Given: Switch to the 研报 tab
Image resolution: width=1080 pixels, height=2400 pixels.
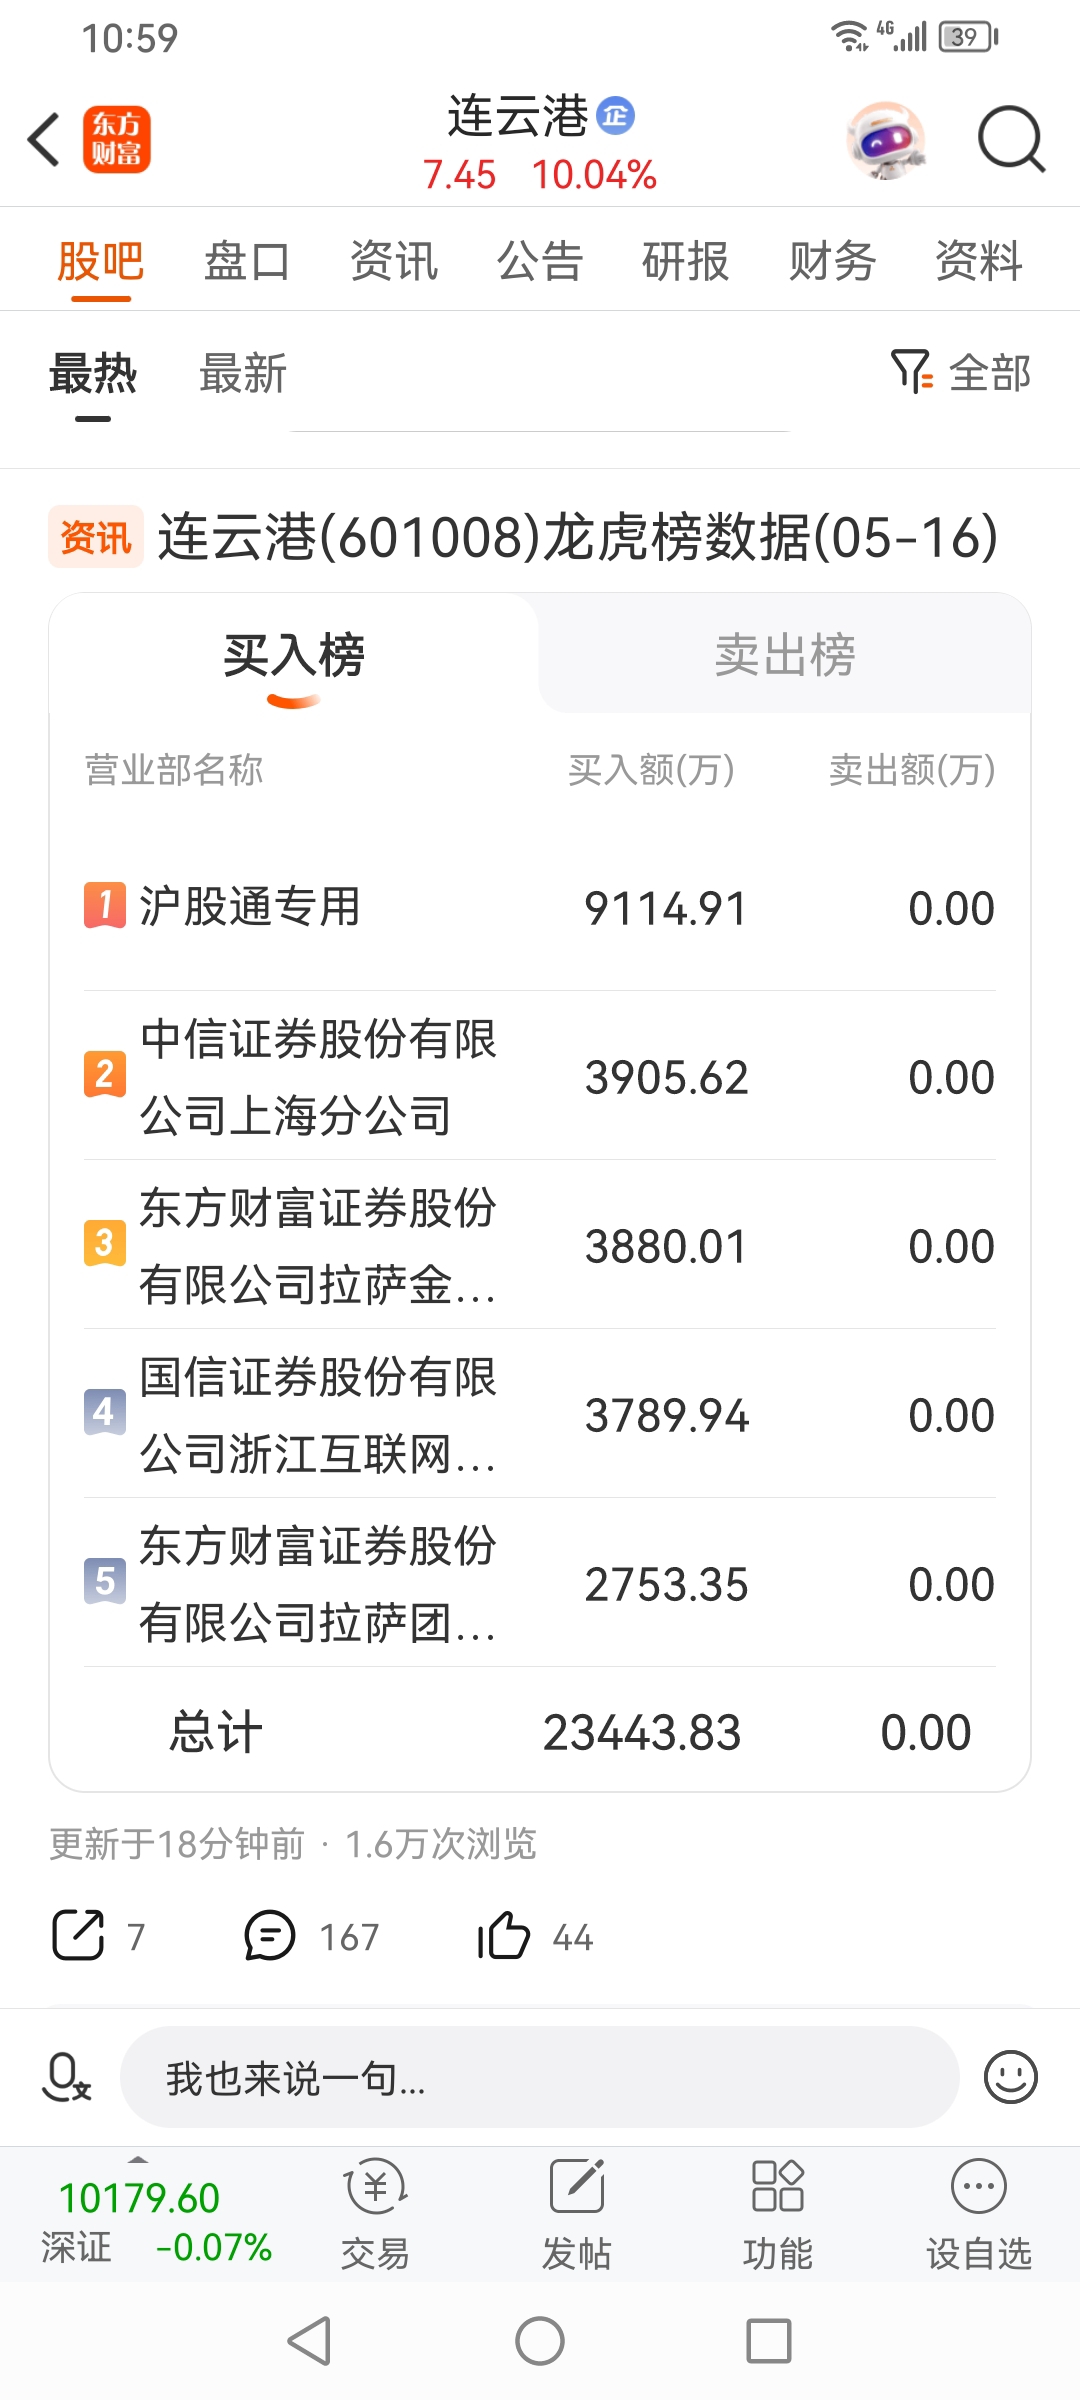Looking at the screenshot, I should tap(685, 262).
